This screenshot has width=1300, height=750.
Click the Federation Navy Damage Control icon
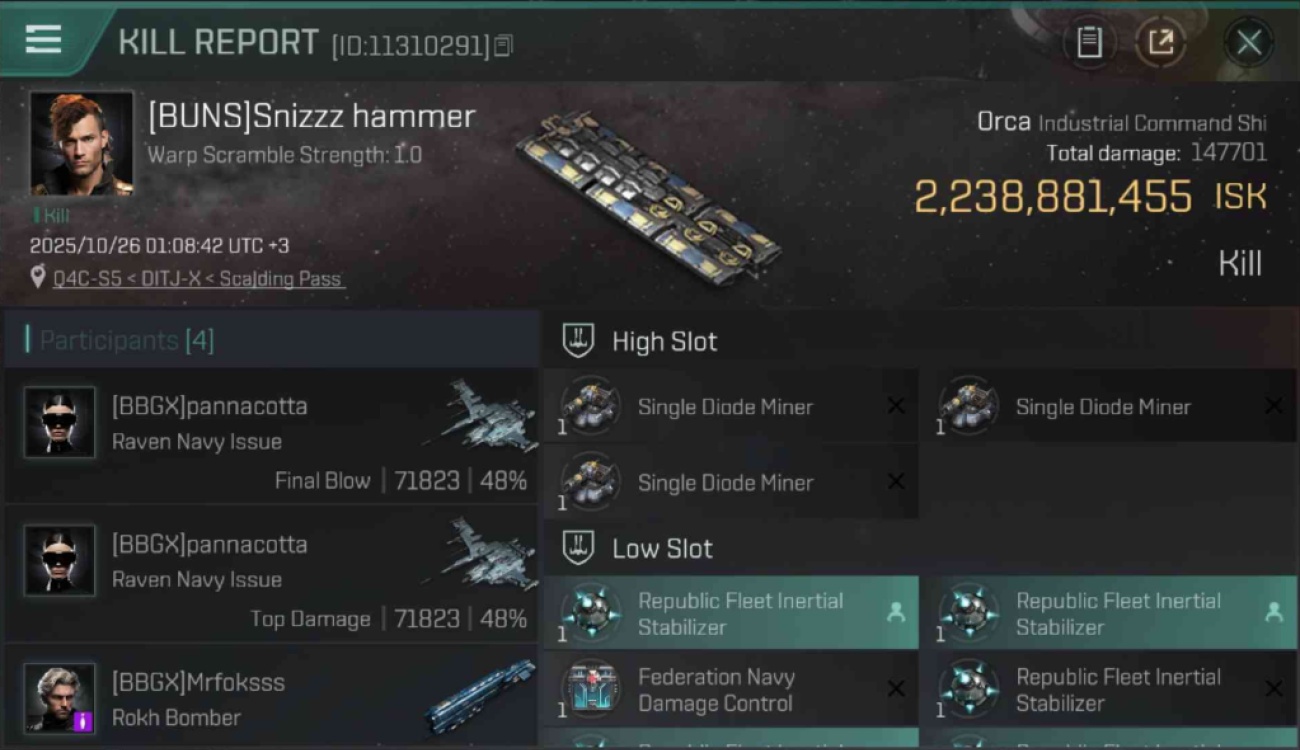coord(591,689)
